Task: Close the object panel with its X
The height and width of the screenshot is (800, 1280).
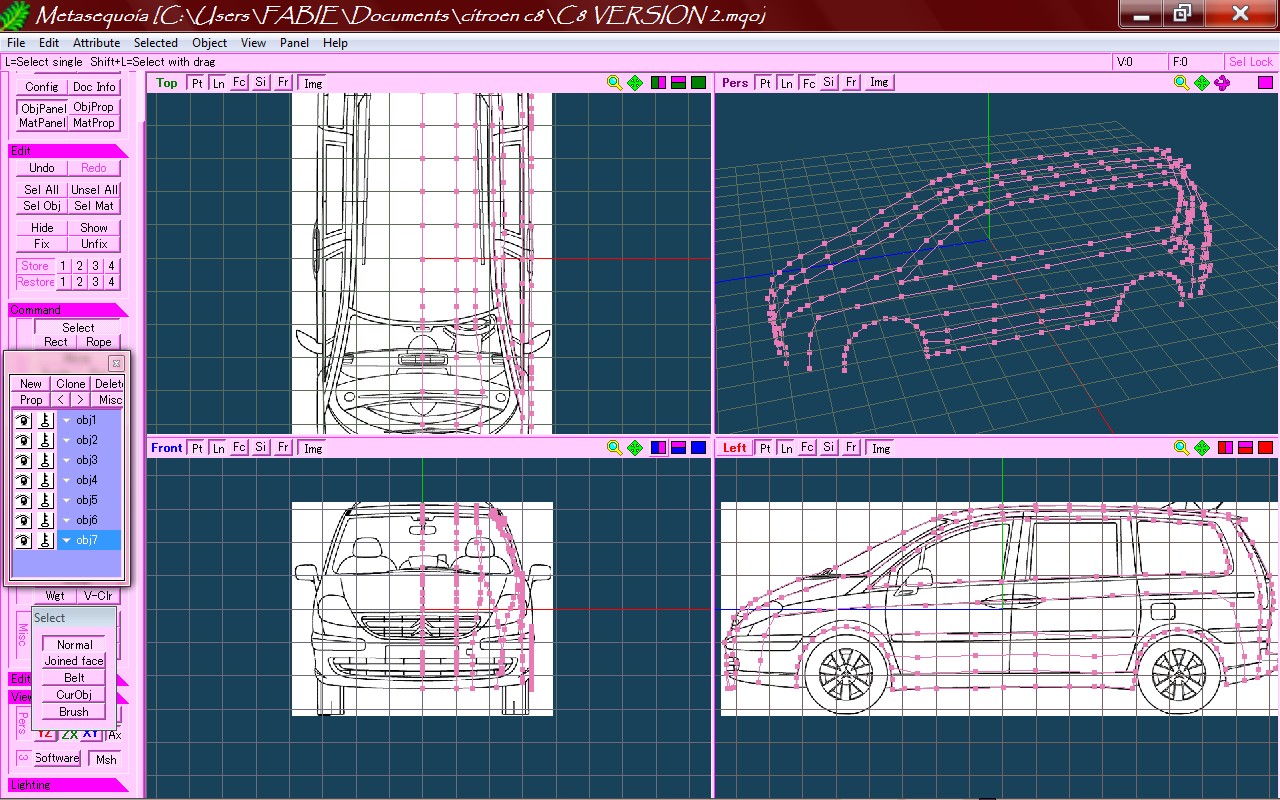Action: point(116,363)
